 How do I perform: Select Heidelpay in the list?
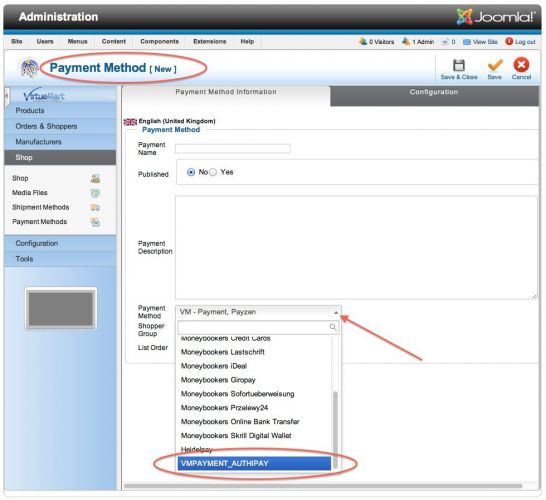(x=254, y=450)
